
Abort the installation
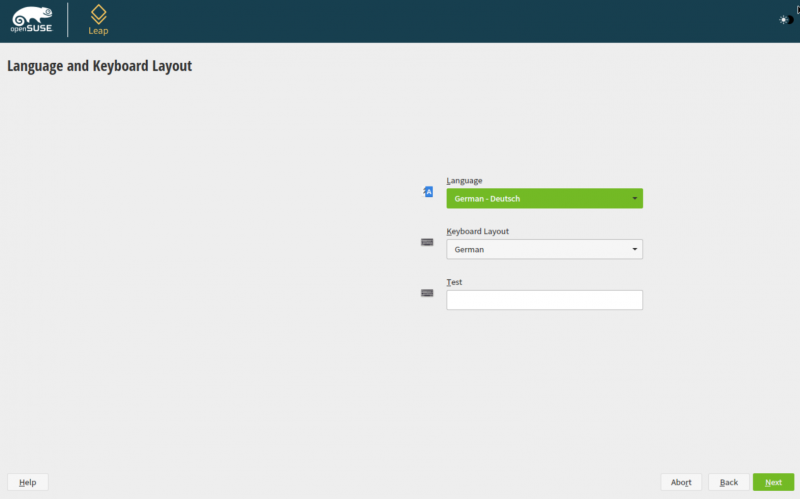coord(681,482)
